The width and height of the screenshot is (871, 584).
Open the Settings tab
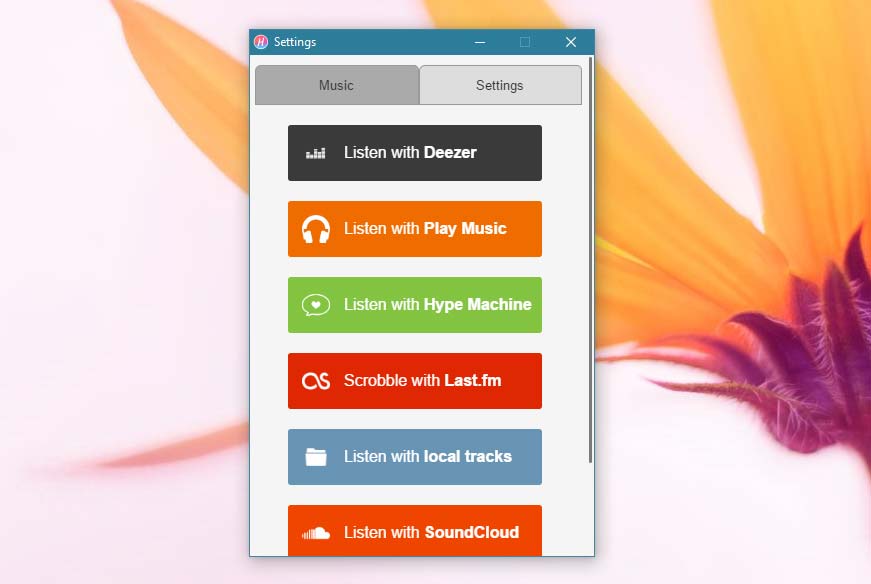coord(499,85)
